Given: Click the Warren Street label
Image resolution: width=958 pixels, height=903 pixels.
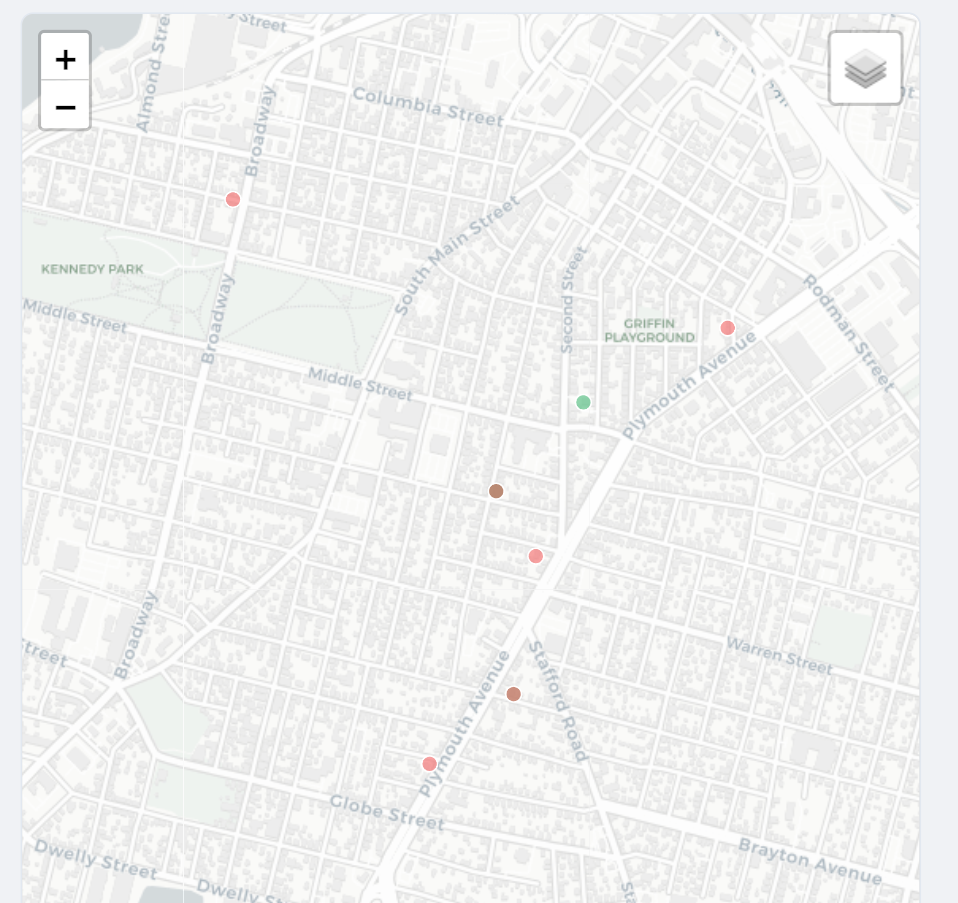Looking at the screenshot, I should click(x=779, y=655).
